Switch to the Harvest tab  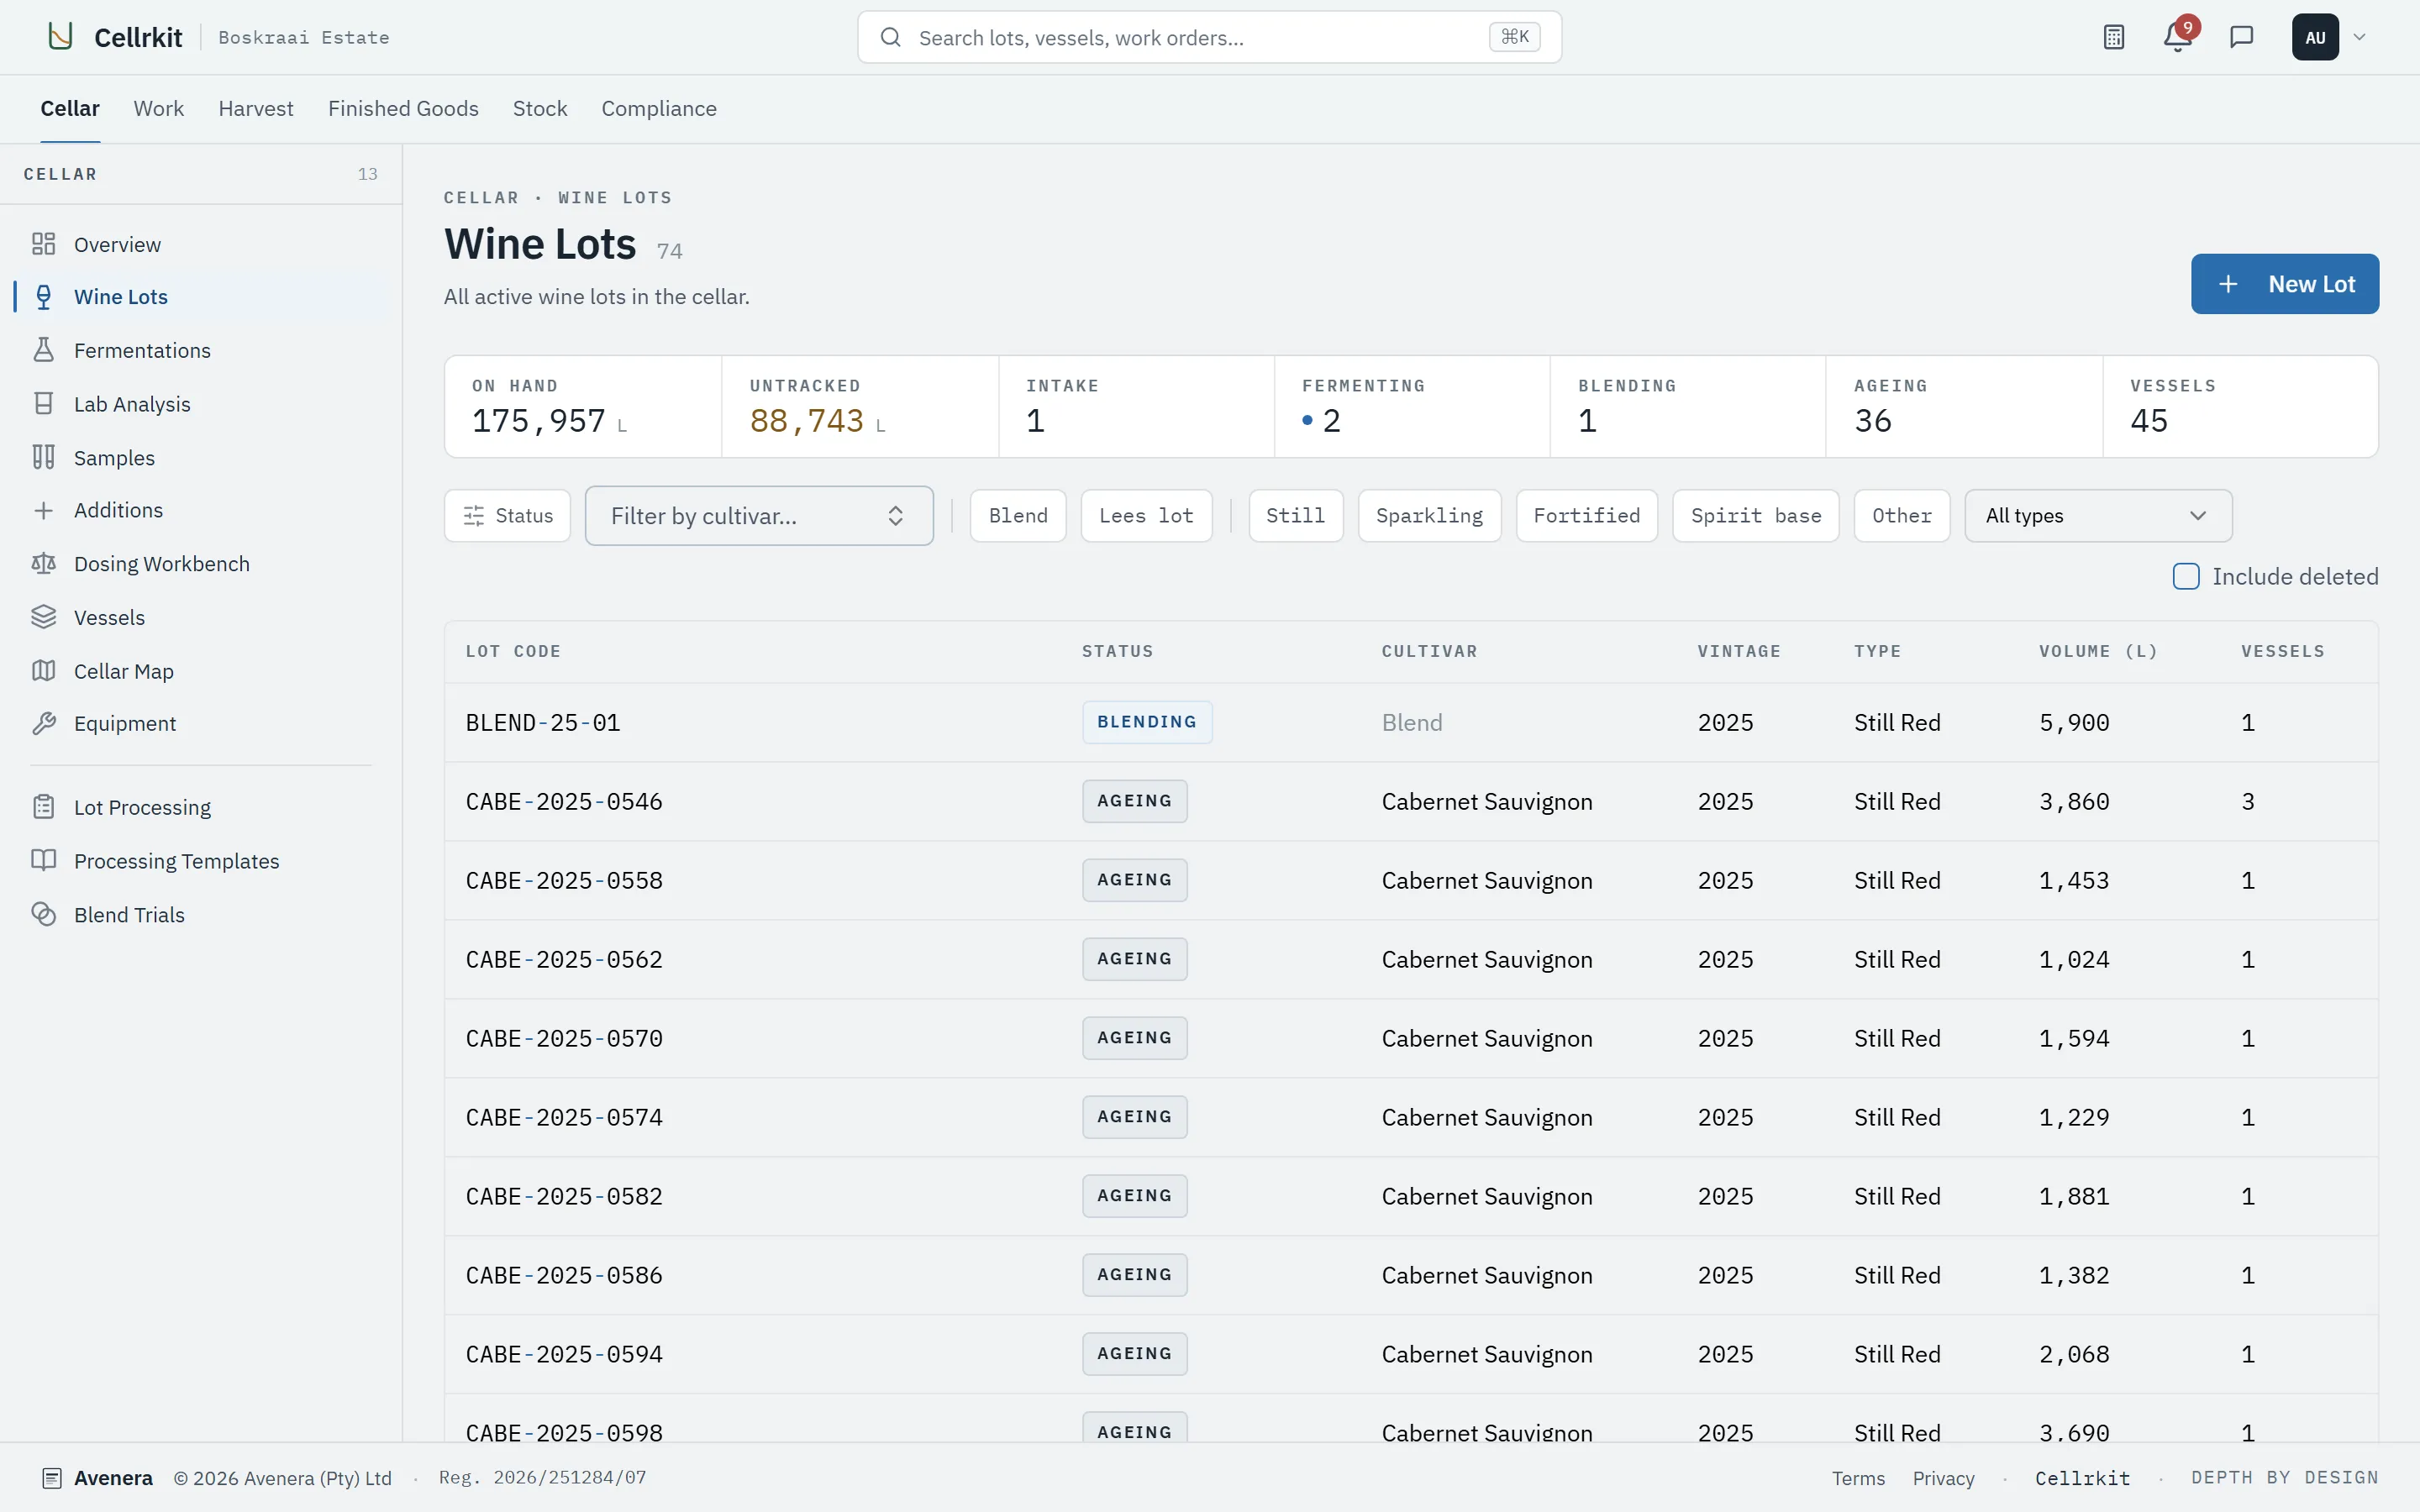[256, 108]
